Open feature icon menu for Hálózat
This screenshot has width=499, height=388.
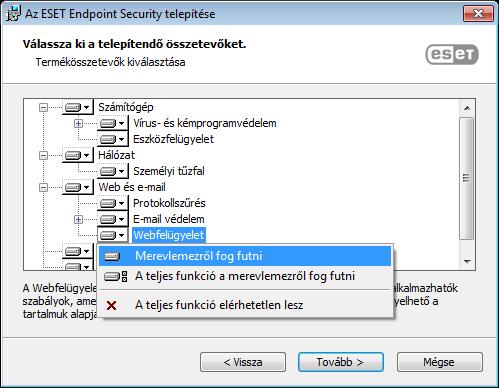point(77,155)
